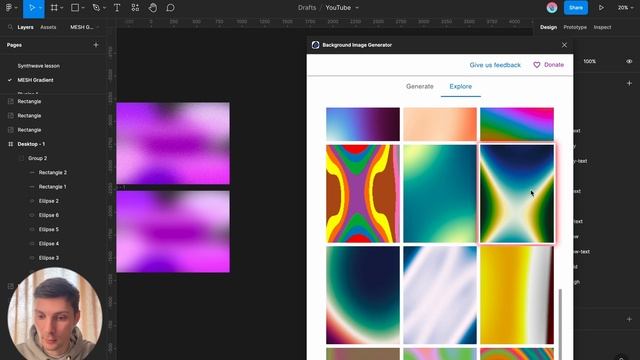
Task: Open the Frame tool dropdown arrow
Action: pos(62,8)
